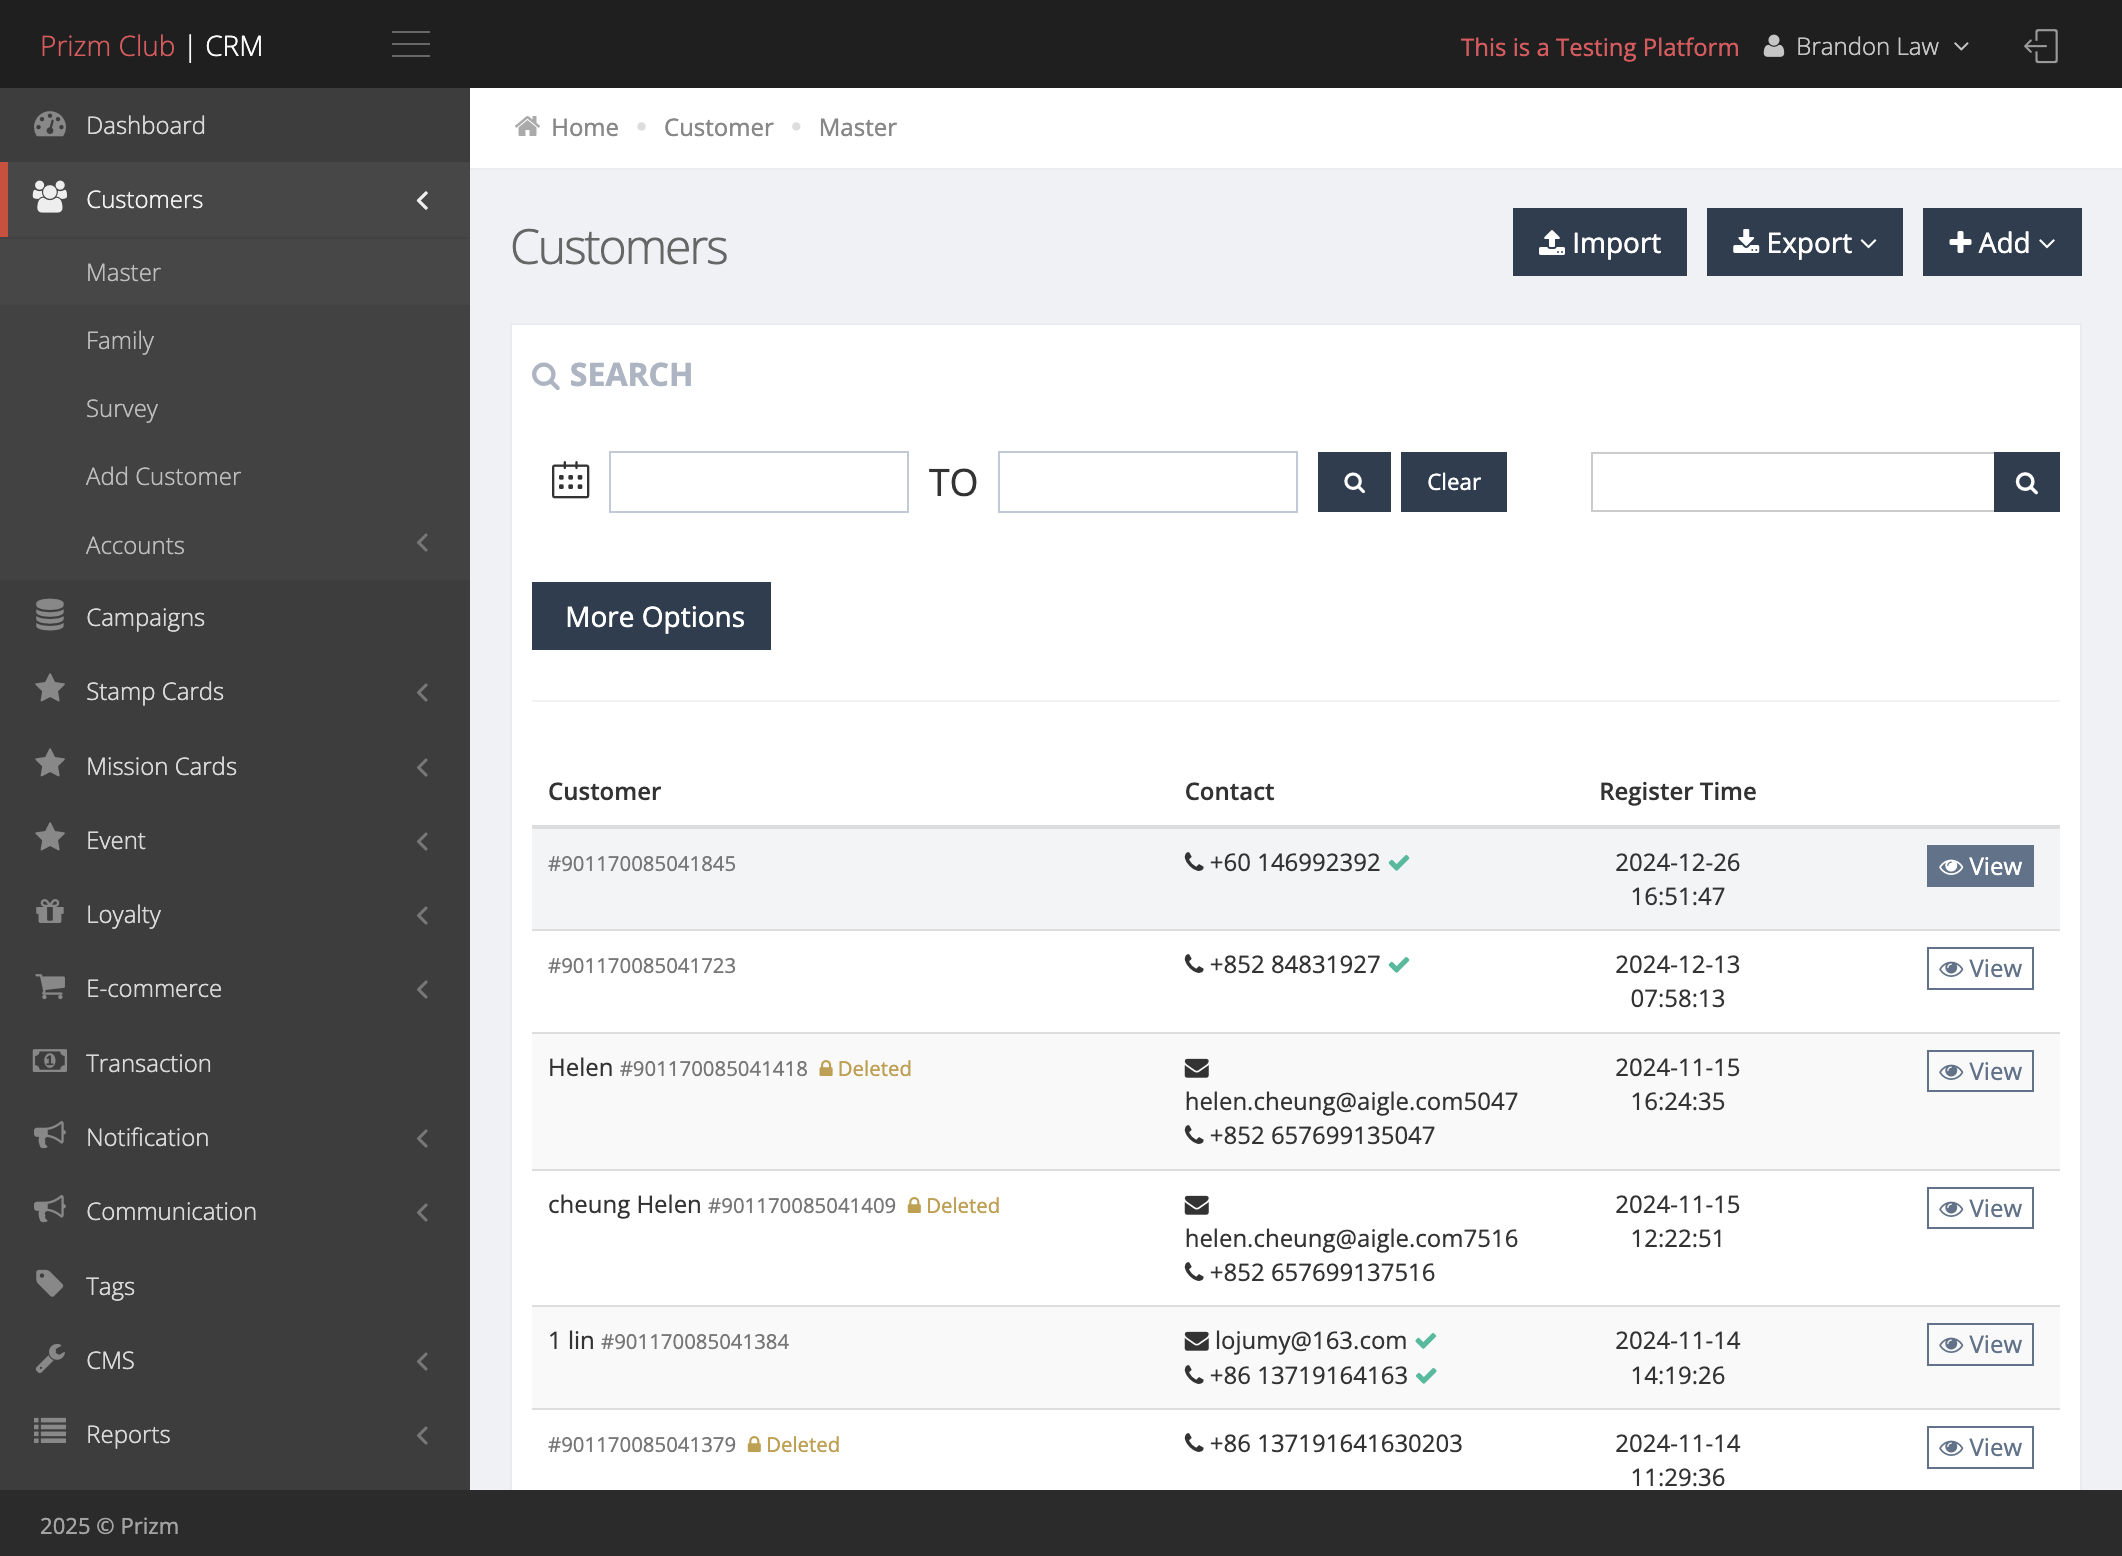
Task: Open the Export dropdown
Action: 1804,242
